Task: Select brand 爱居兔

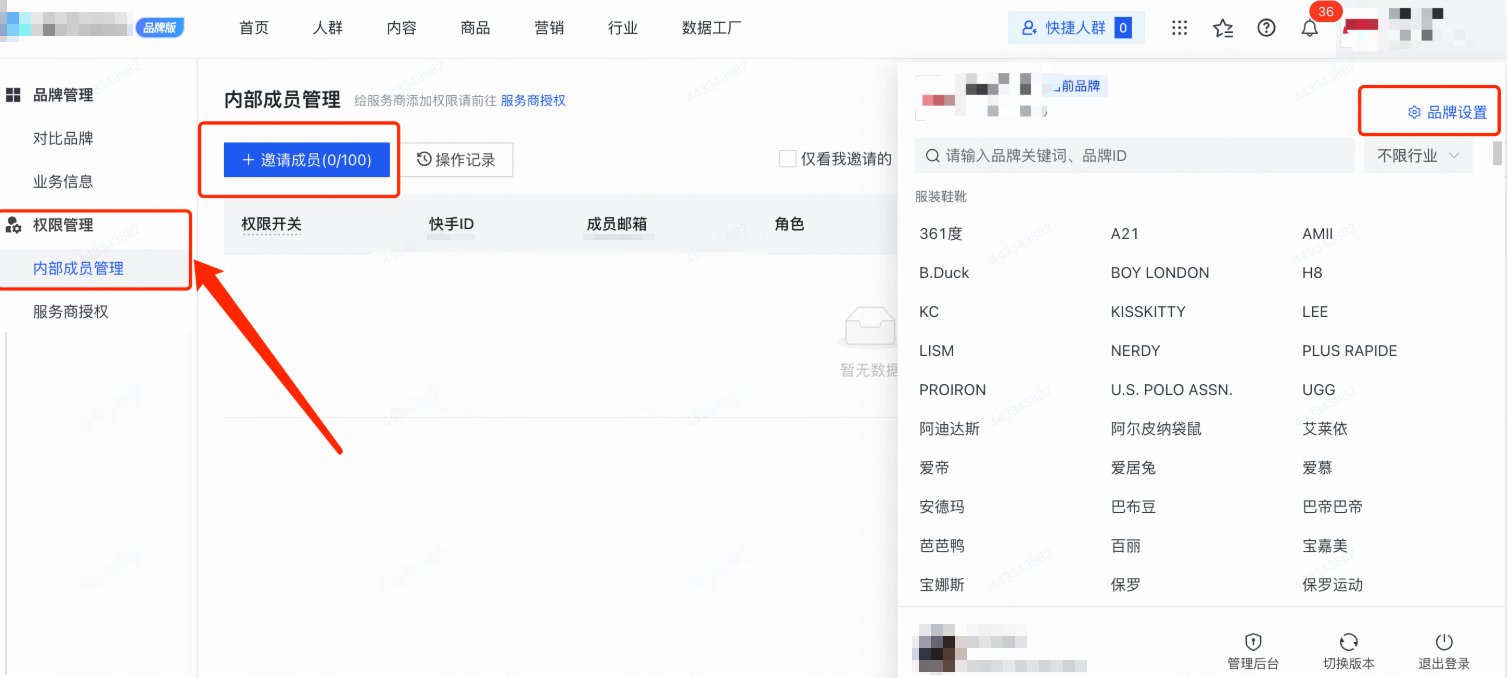Action: [x=1134, y=468]
